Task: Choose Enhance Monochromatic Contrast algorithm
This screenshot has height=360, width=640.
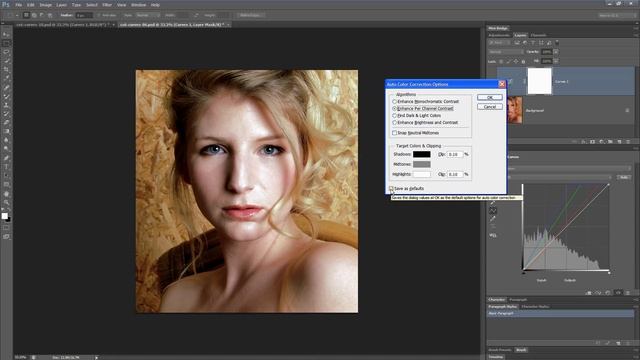Action: (x=425, y=101)
